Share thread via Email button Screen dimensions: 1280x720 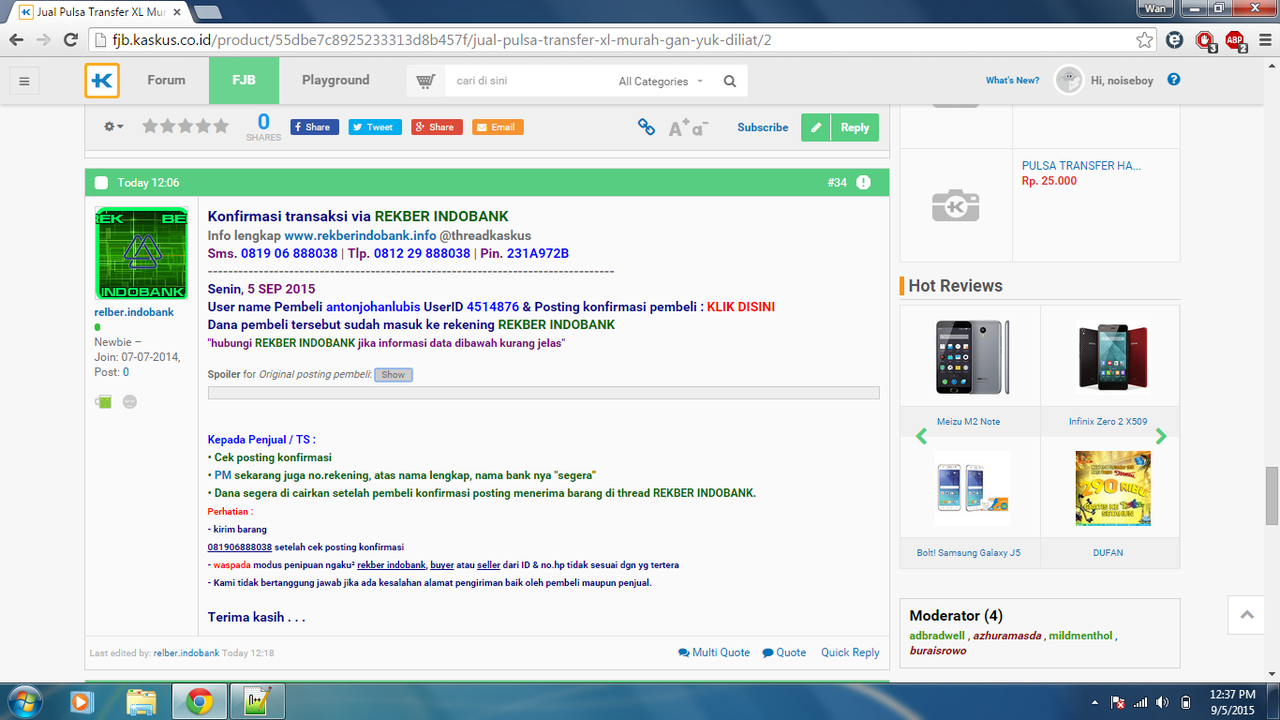498,127
